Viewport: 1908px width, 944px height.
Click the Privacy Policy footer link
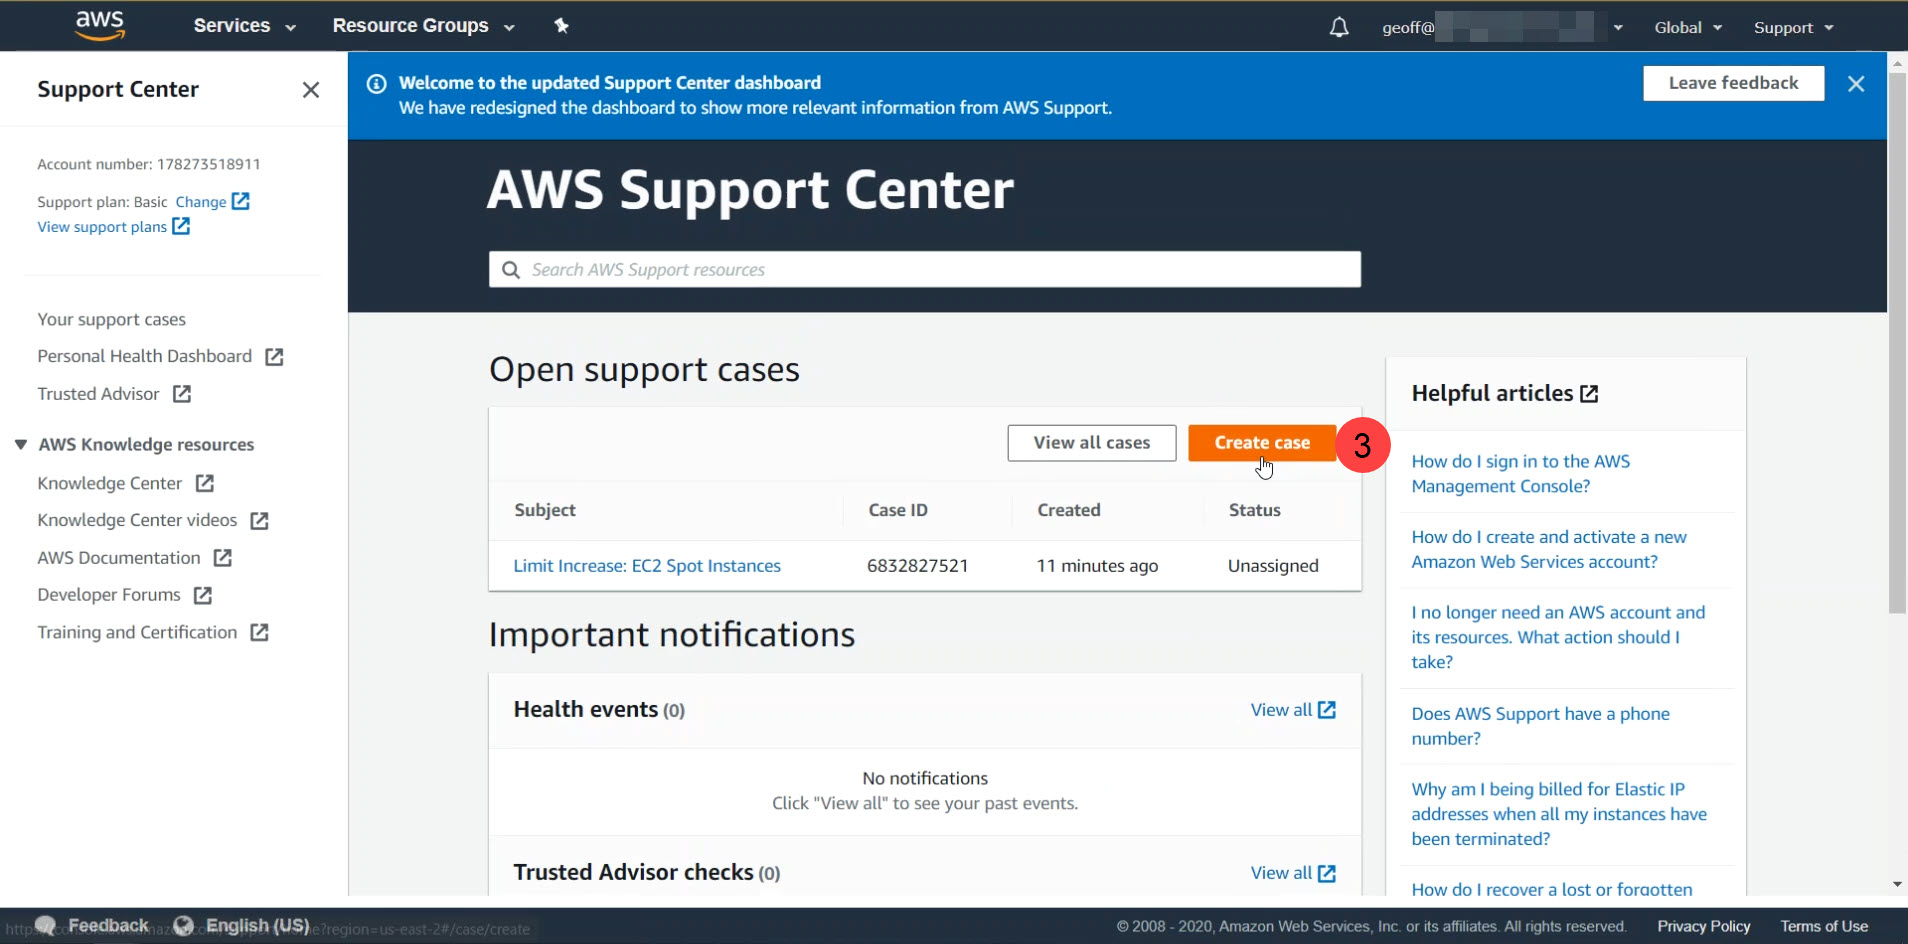(1703, 926)
